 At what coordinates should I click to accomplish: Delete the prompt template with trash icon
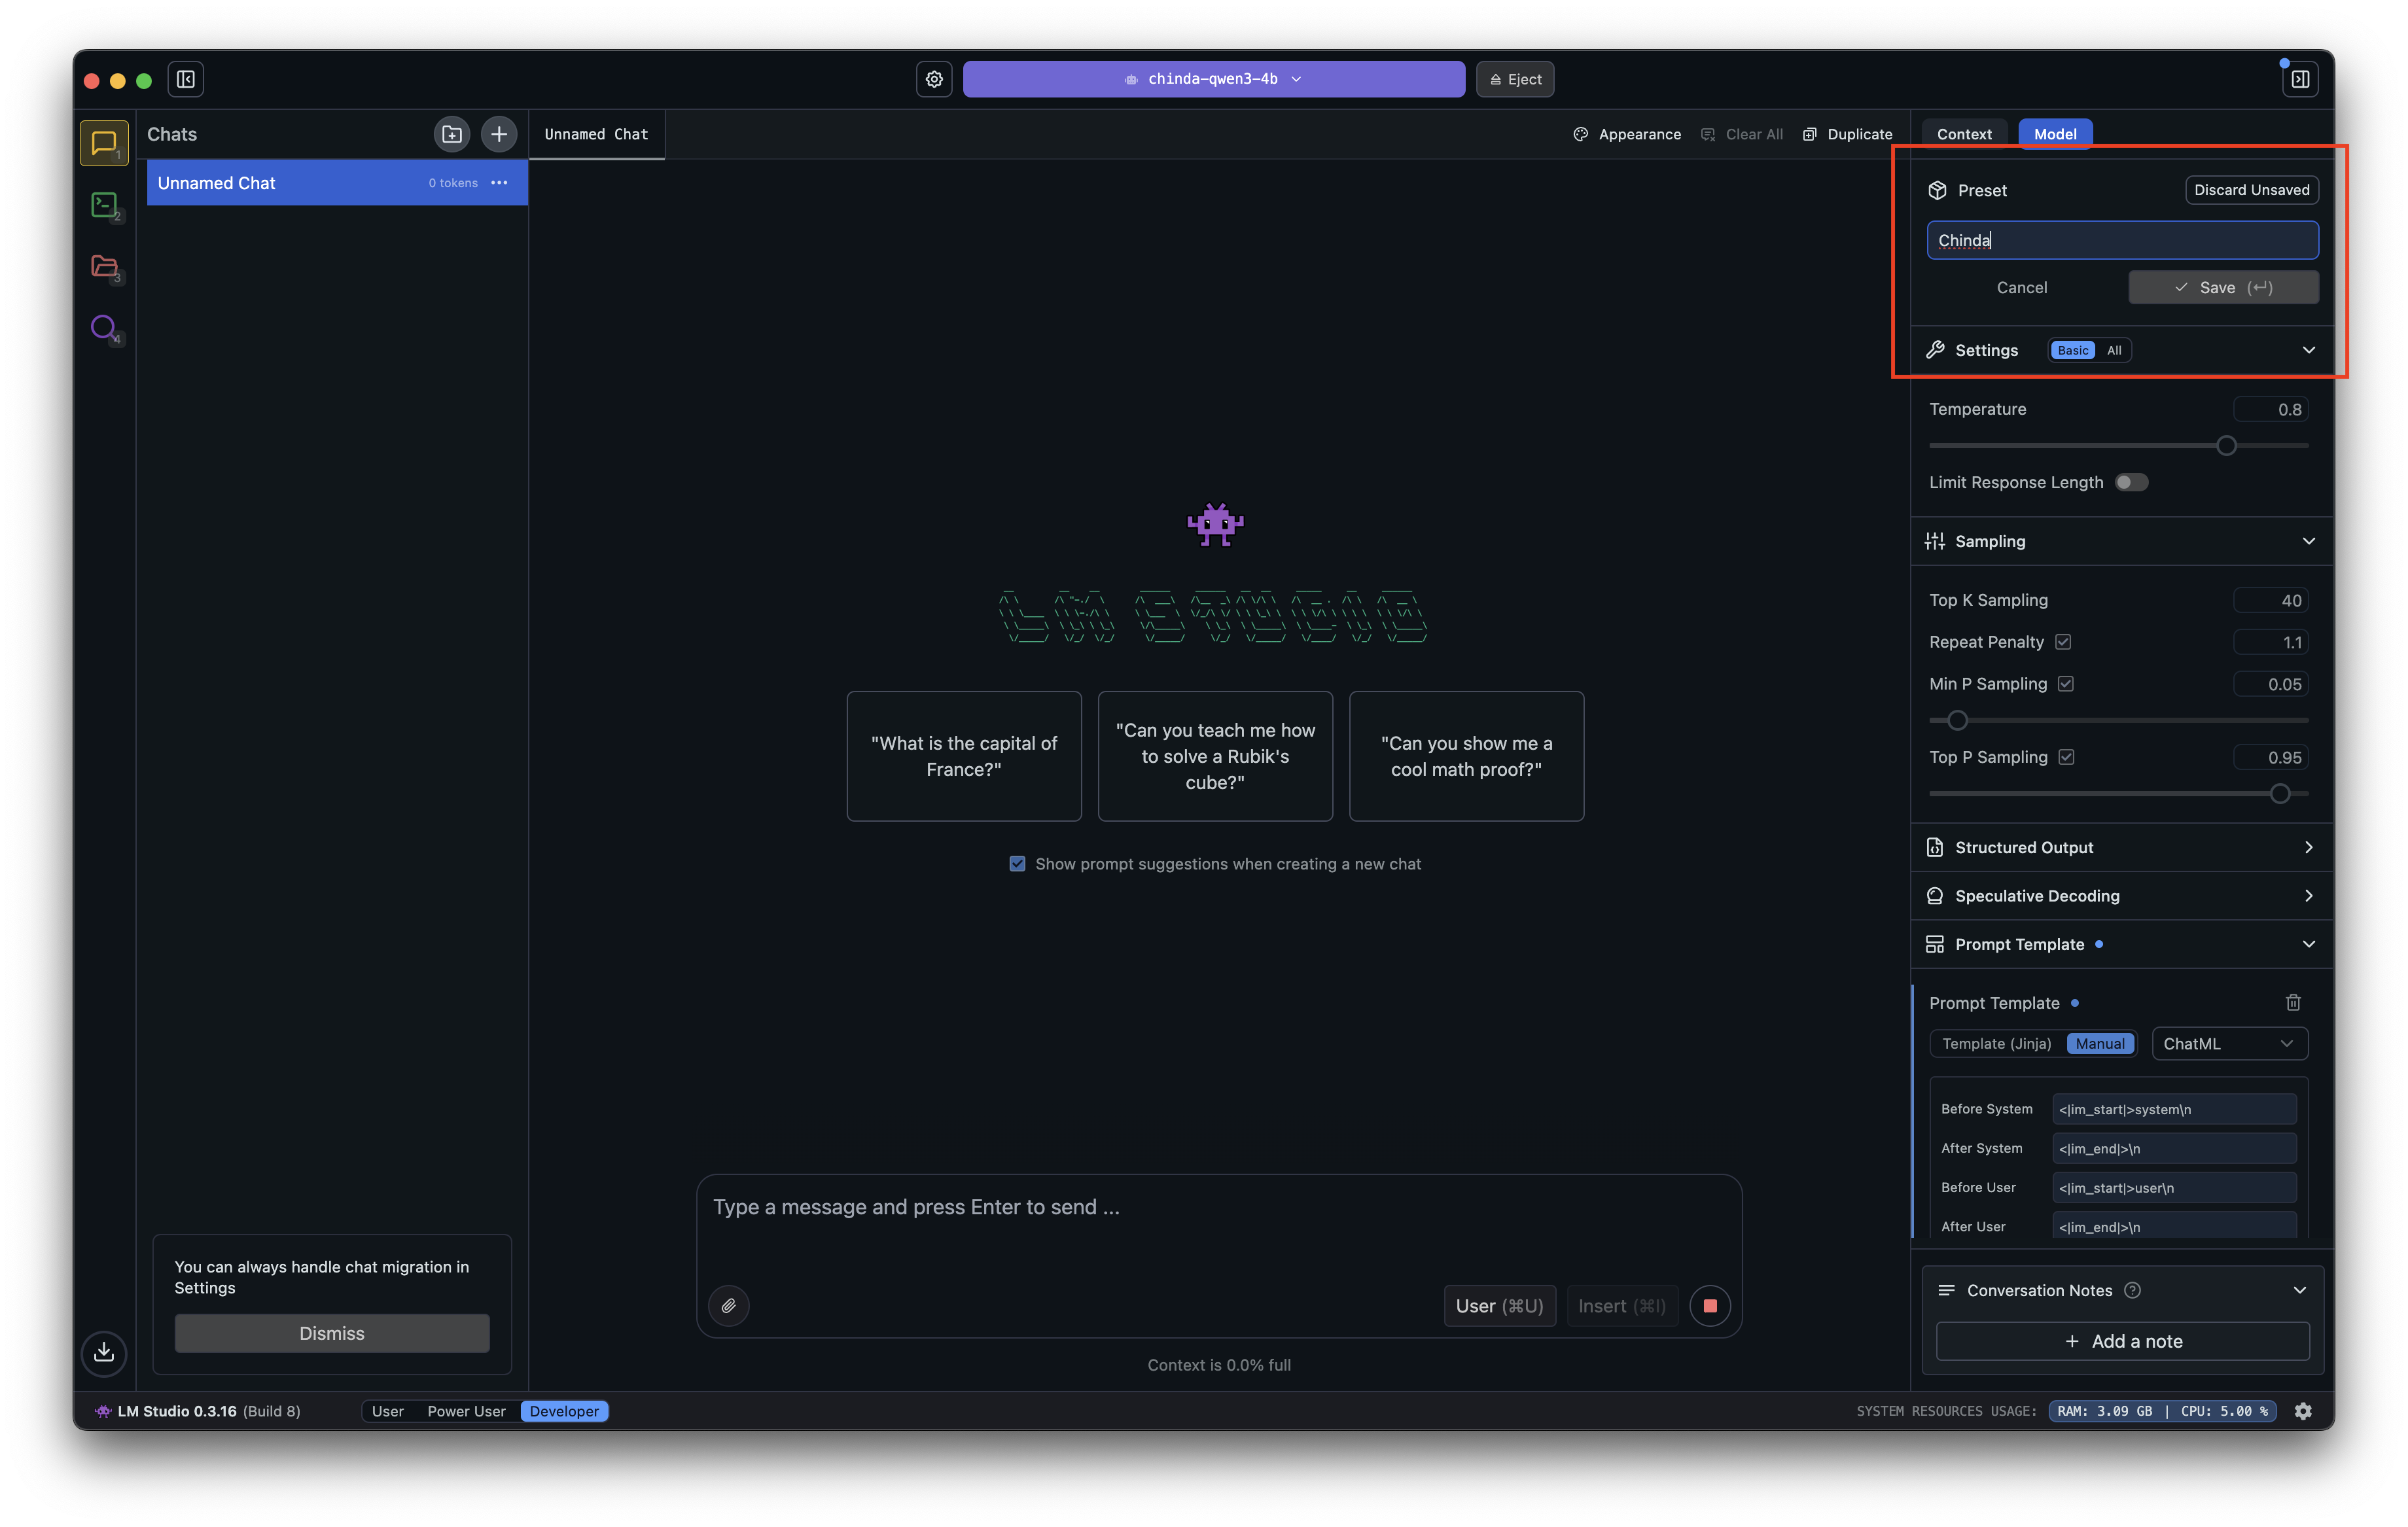click(x=2293, y=1002)
